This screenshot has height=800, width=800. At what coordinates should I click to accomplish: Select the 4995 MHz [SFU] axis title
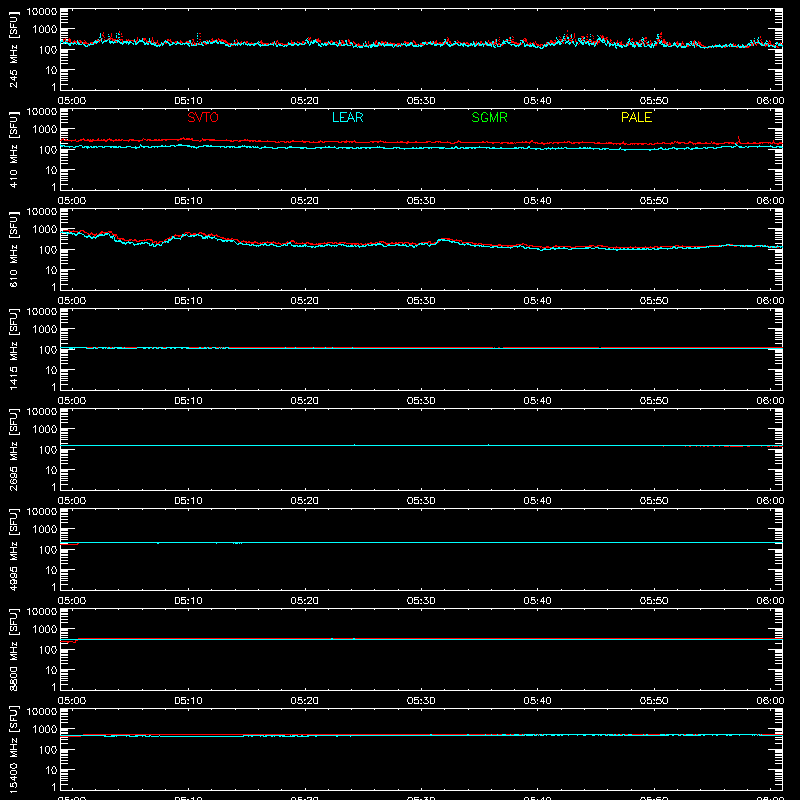(13, 549)
